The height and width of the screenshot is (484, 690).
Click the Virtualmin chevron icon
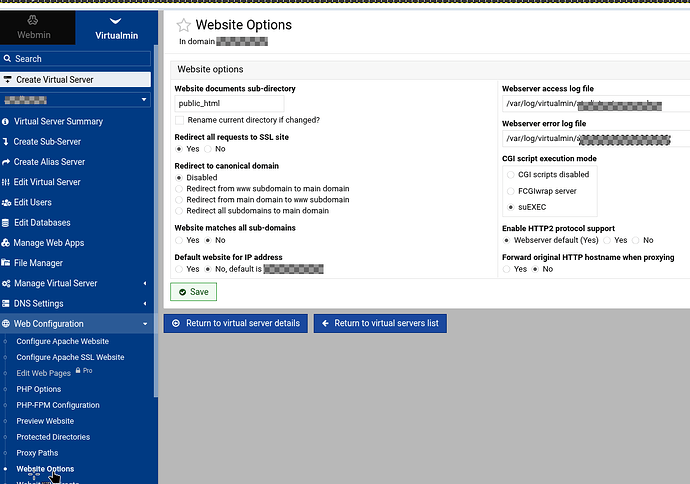pyautogui.click(x=116, y=21)
